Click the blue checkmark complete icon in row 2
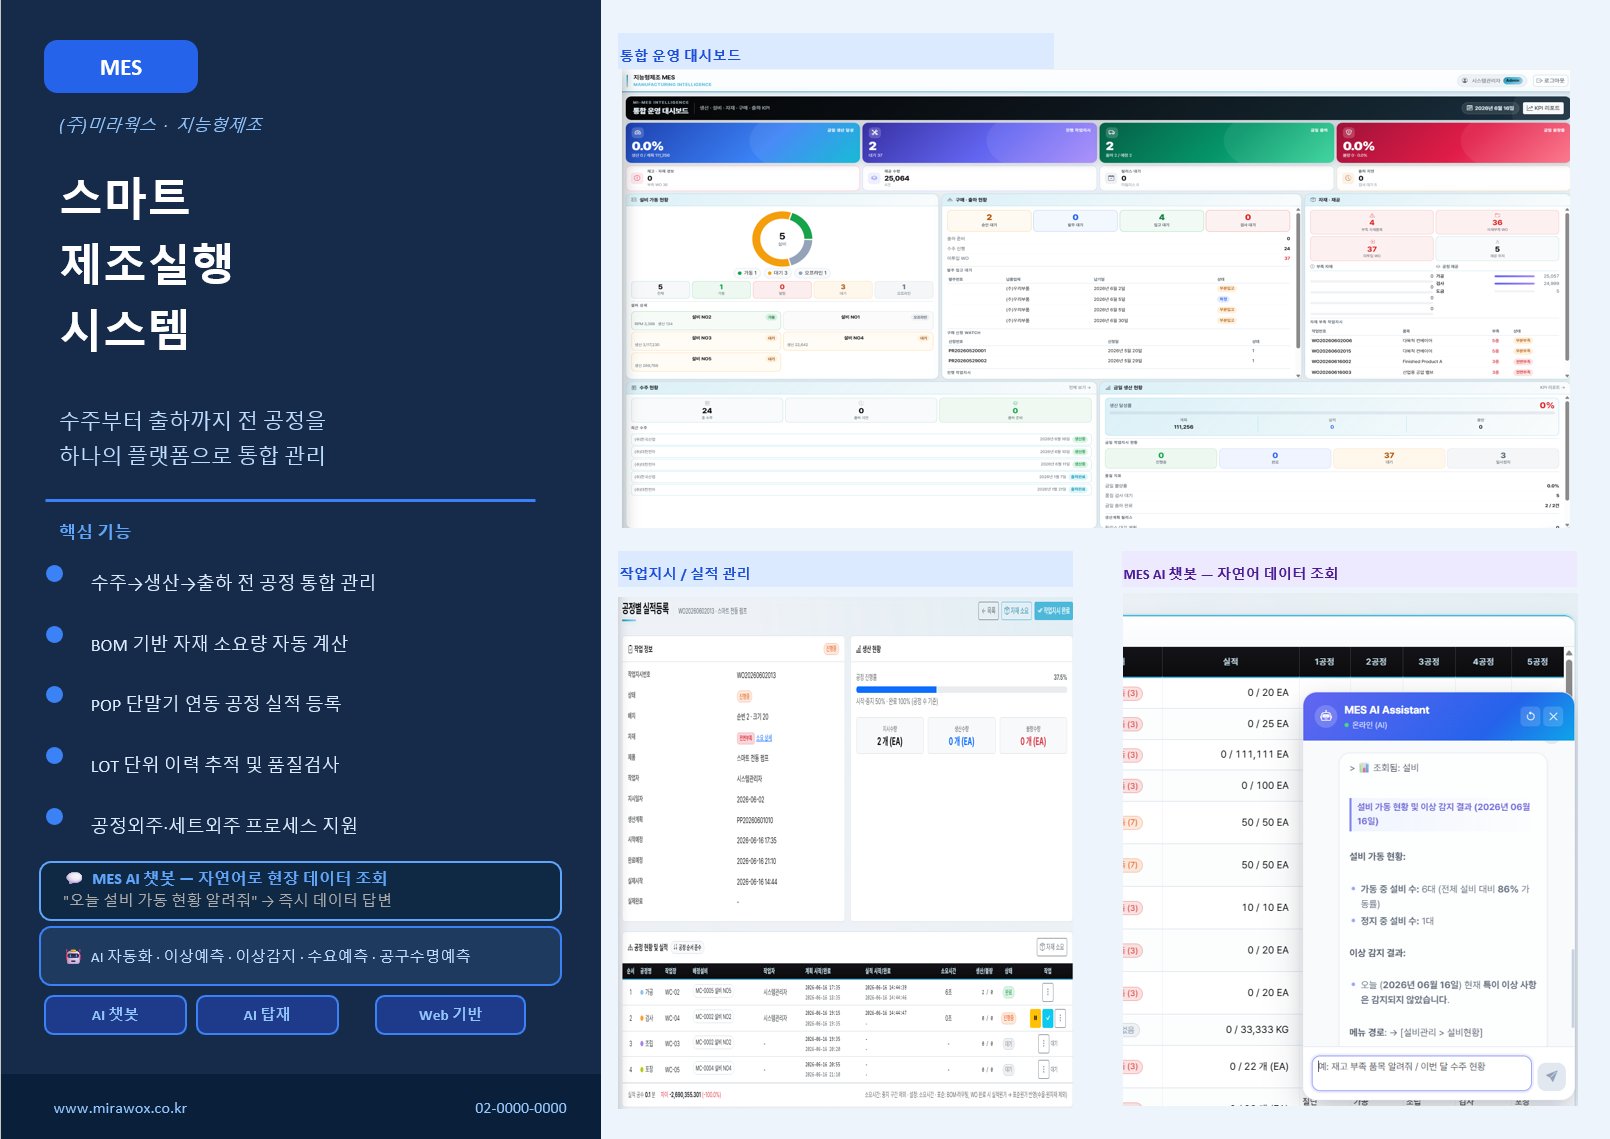 coord(1047,1018)
